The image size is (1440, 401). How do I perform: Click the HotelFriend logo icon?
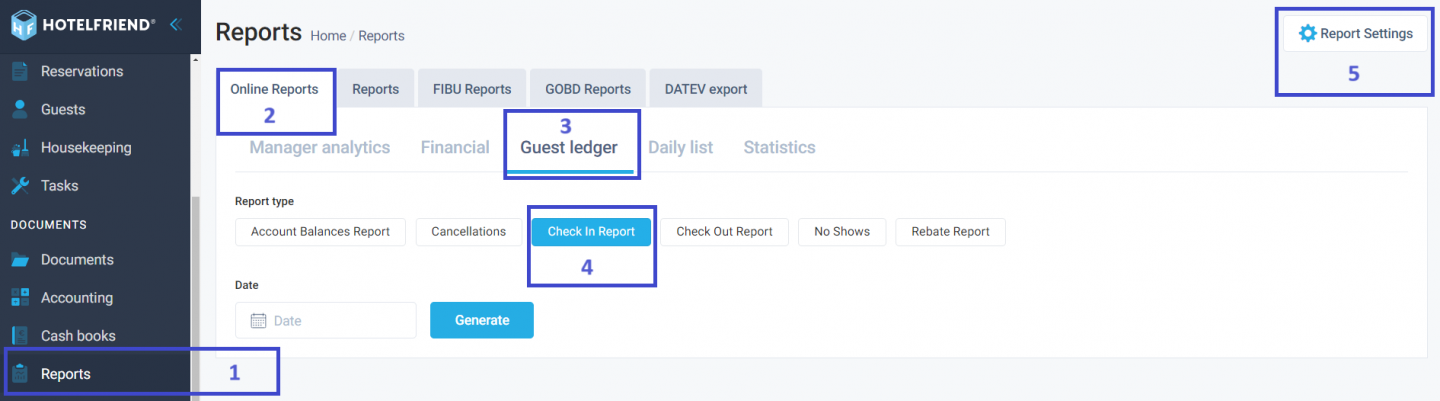23,24
